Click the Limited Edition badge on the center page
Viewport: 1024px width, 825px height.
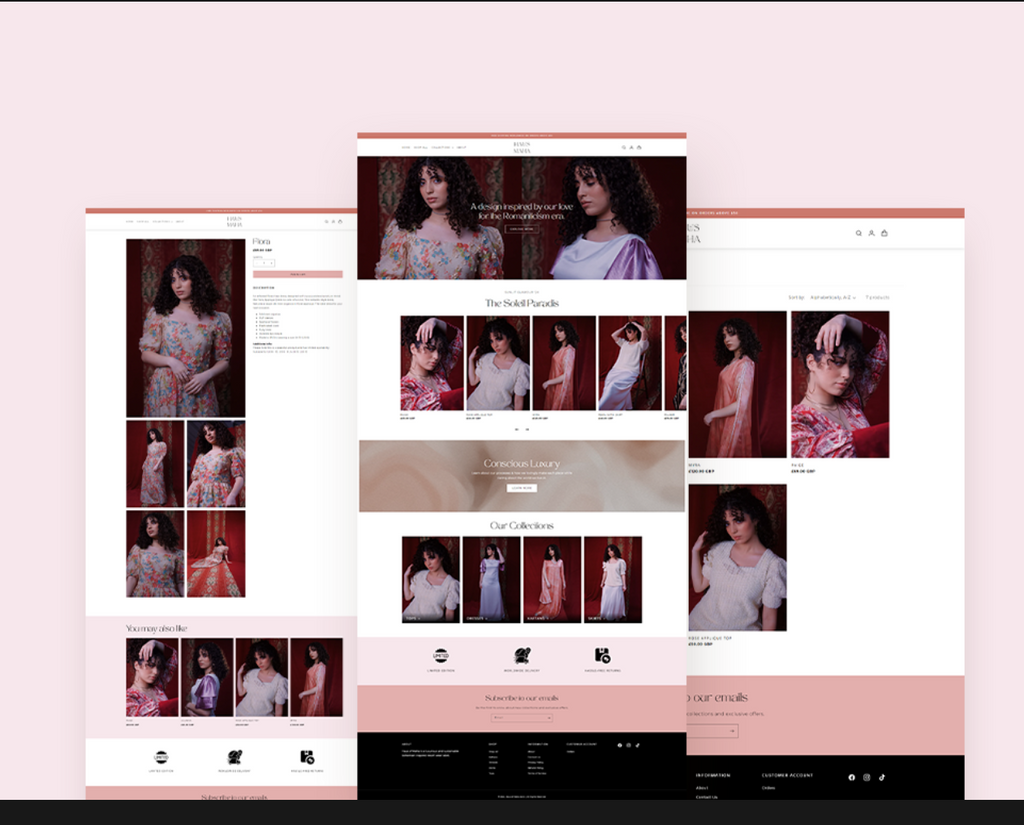(441, 656)
